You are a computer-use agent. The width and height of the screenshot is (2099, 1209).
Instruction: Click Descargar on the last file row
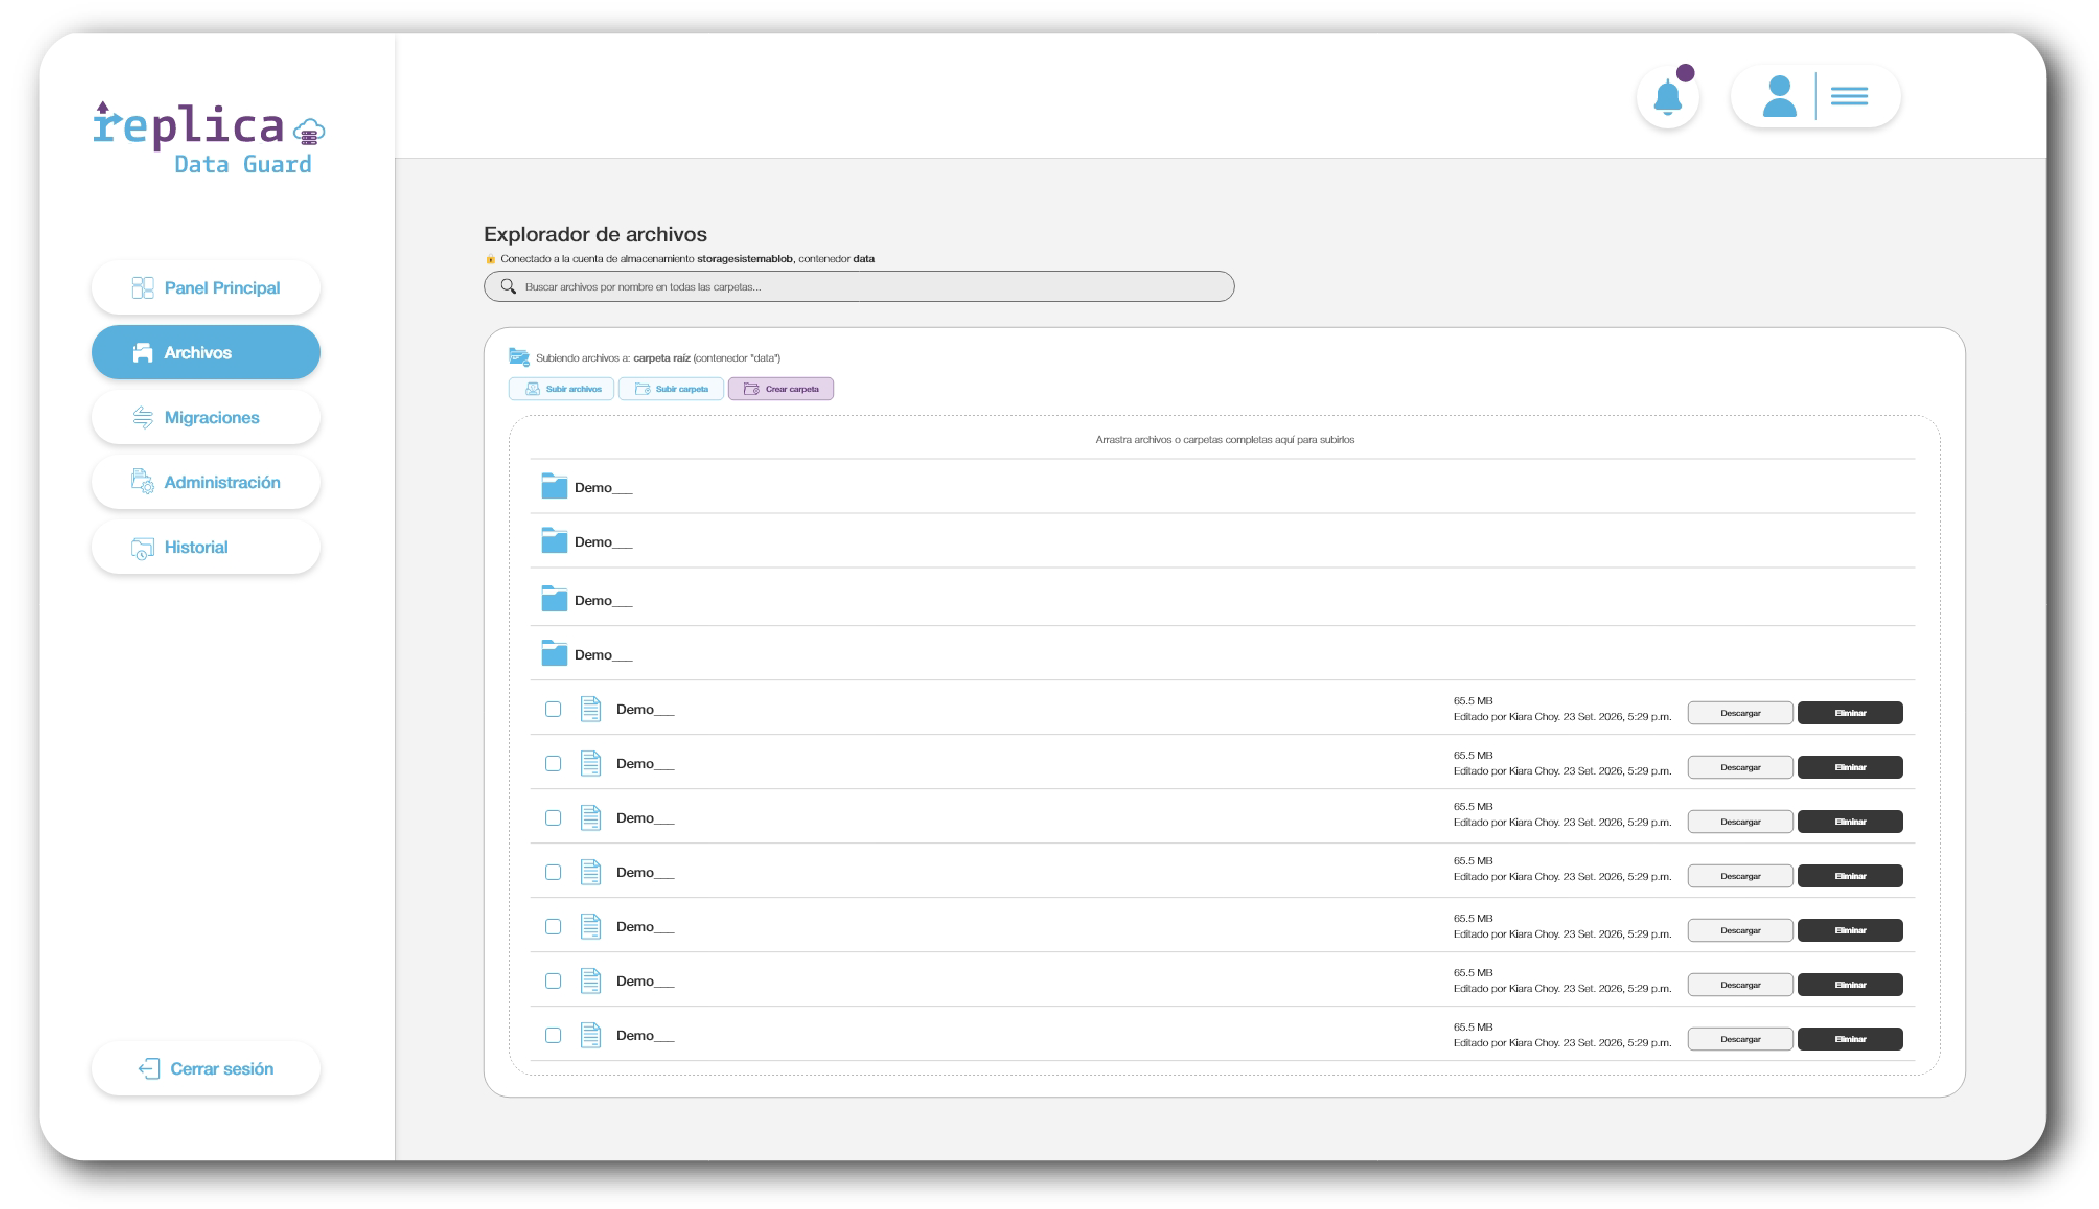(x=1740, y=1039)
